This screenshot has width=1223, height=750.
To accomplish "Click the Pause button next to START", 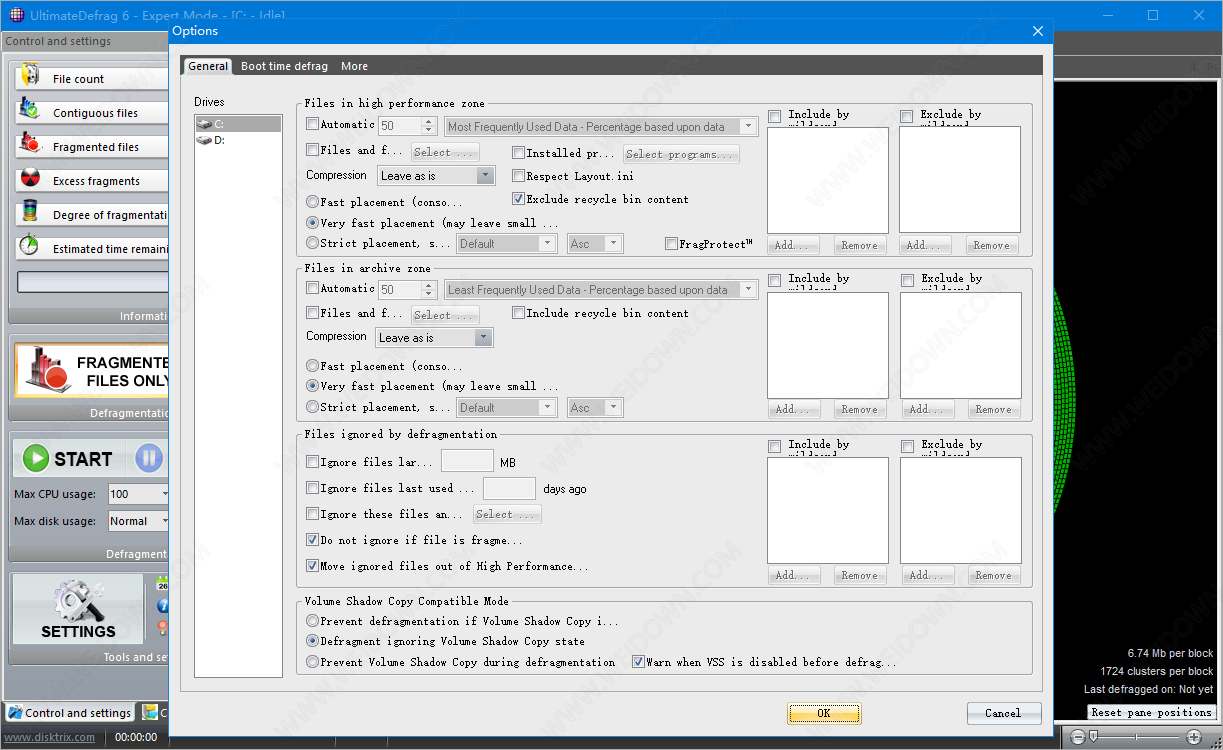I will tap(149, 459).
